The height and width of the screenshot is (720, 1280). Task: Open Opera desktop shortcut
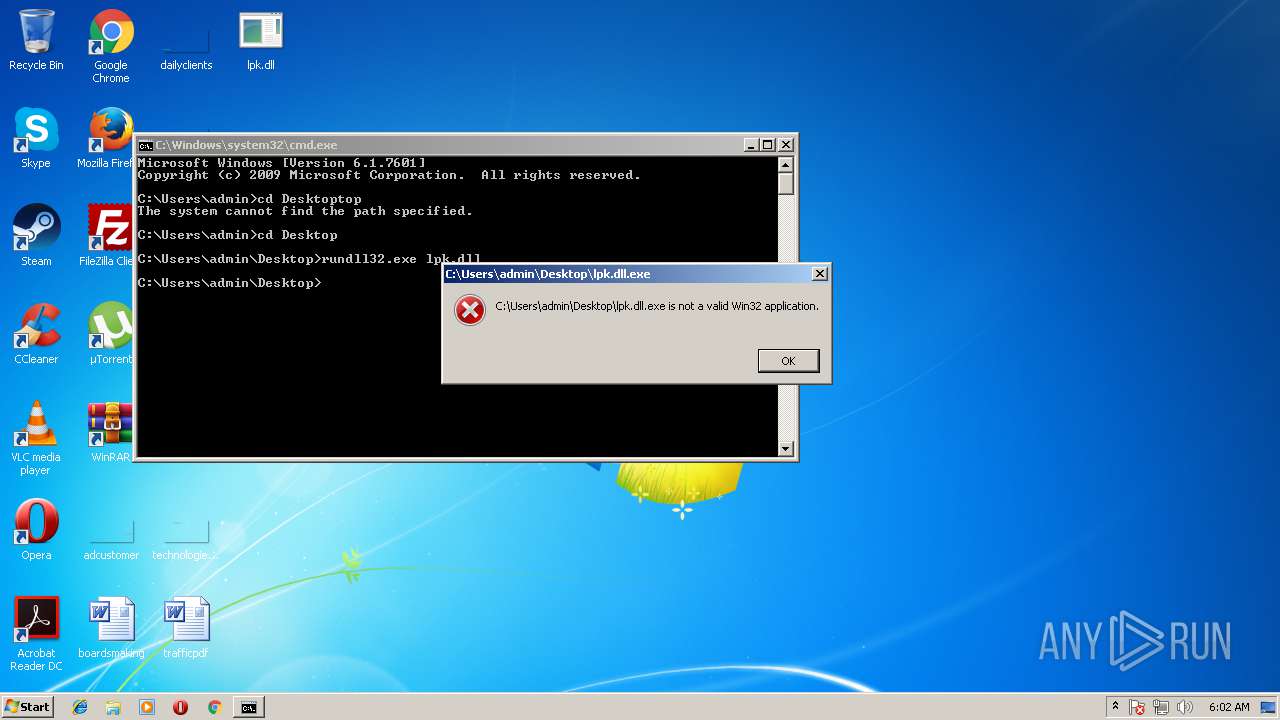click(x=36, y=530)
